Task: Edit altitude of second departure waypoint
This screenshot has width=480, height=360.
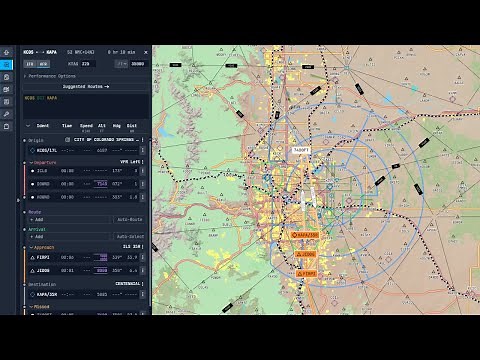Action: (101, 184)
